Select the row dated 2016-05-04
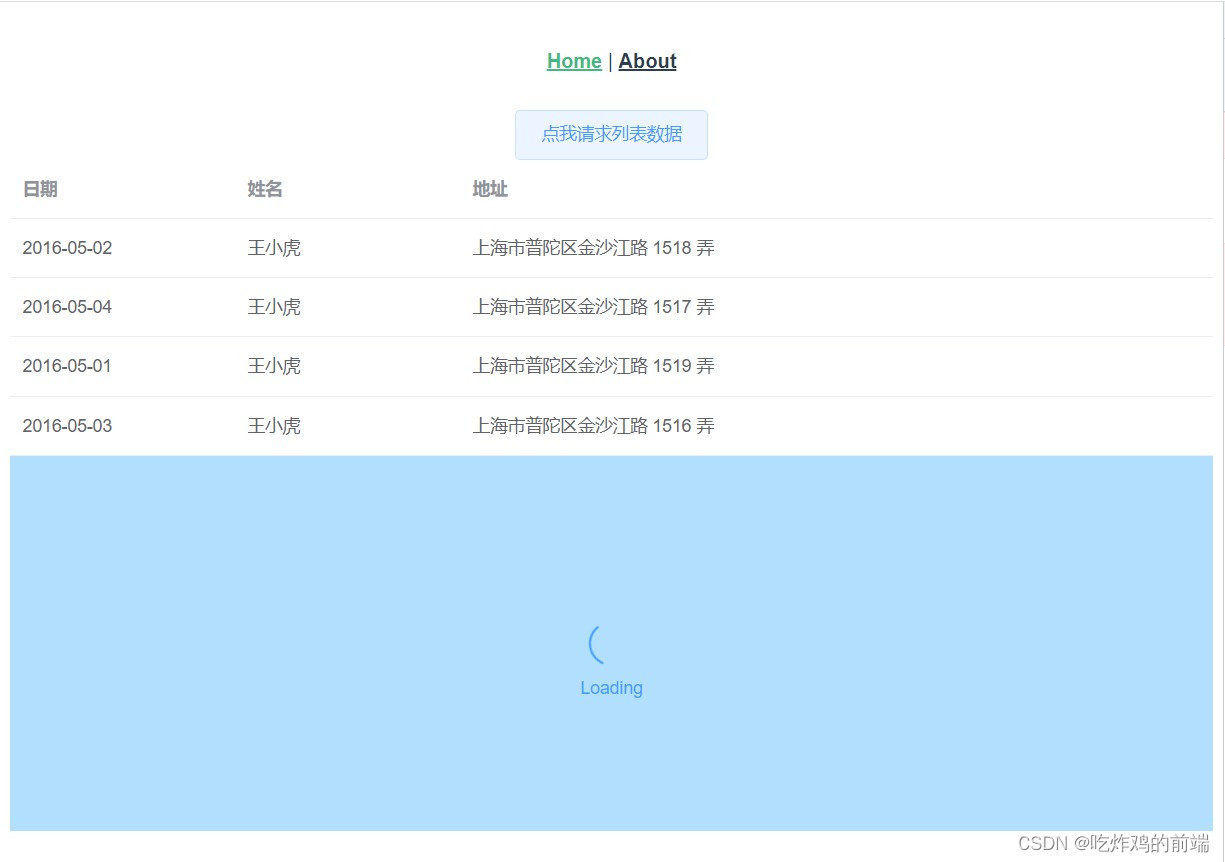 pos(66,307)
